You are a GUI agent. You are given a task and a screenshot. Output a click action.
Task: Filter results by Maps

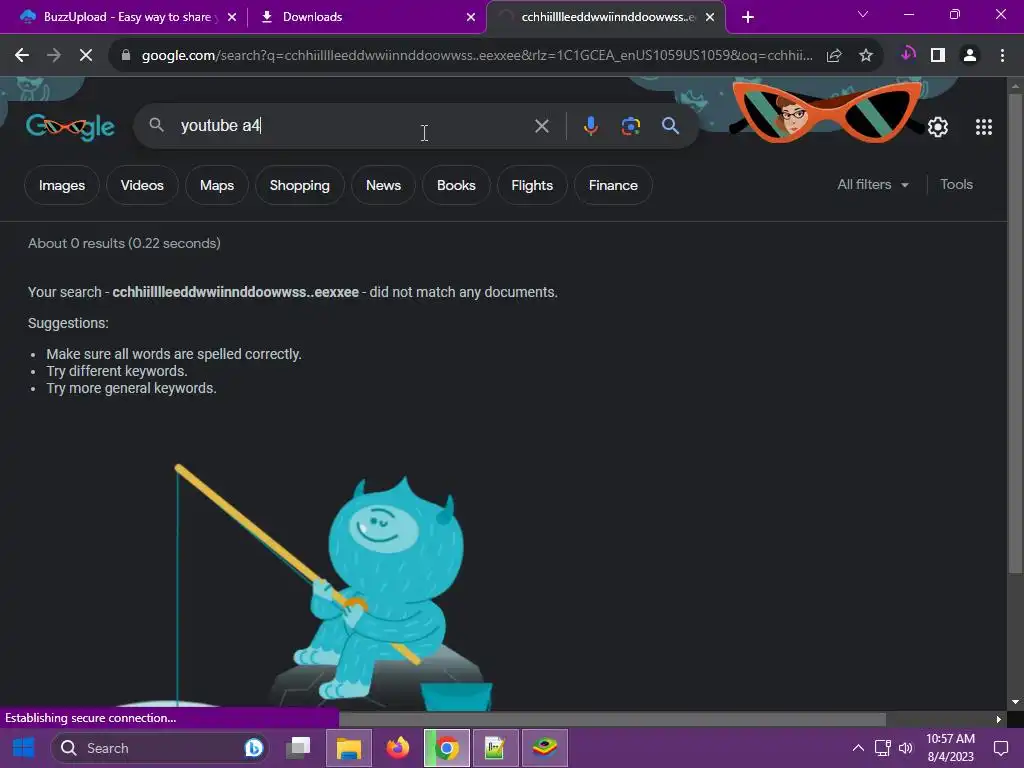pyautogui.click(x=217, y=185)
